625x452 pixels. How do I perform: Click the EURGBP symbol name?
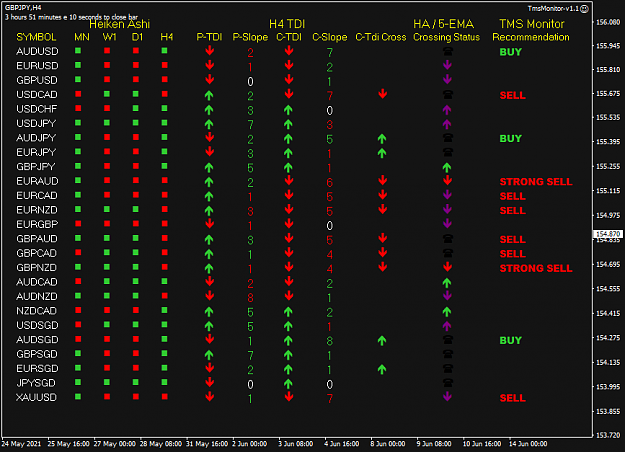37,224
